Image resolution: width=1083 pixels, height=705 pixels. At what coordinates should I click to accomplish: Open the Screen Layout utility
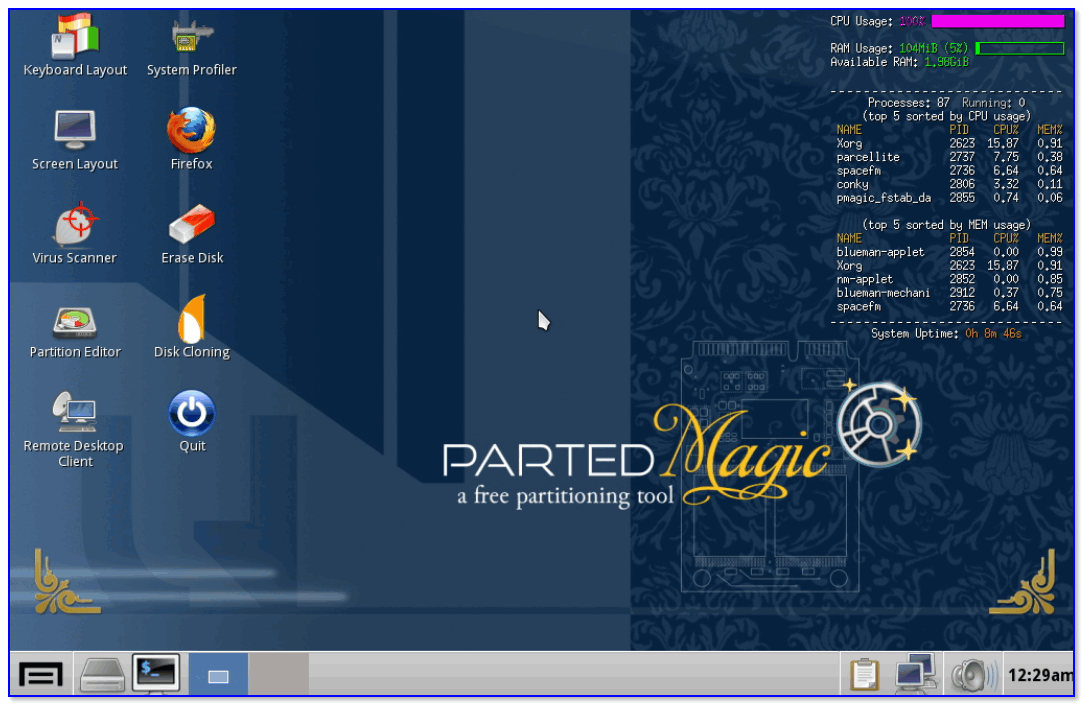click(x=75, y=130)
